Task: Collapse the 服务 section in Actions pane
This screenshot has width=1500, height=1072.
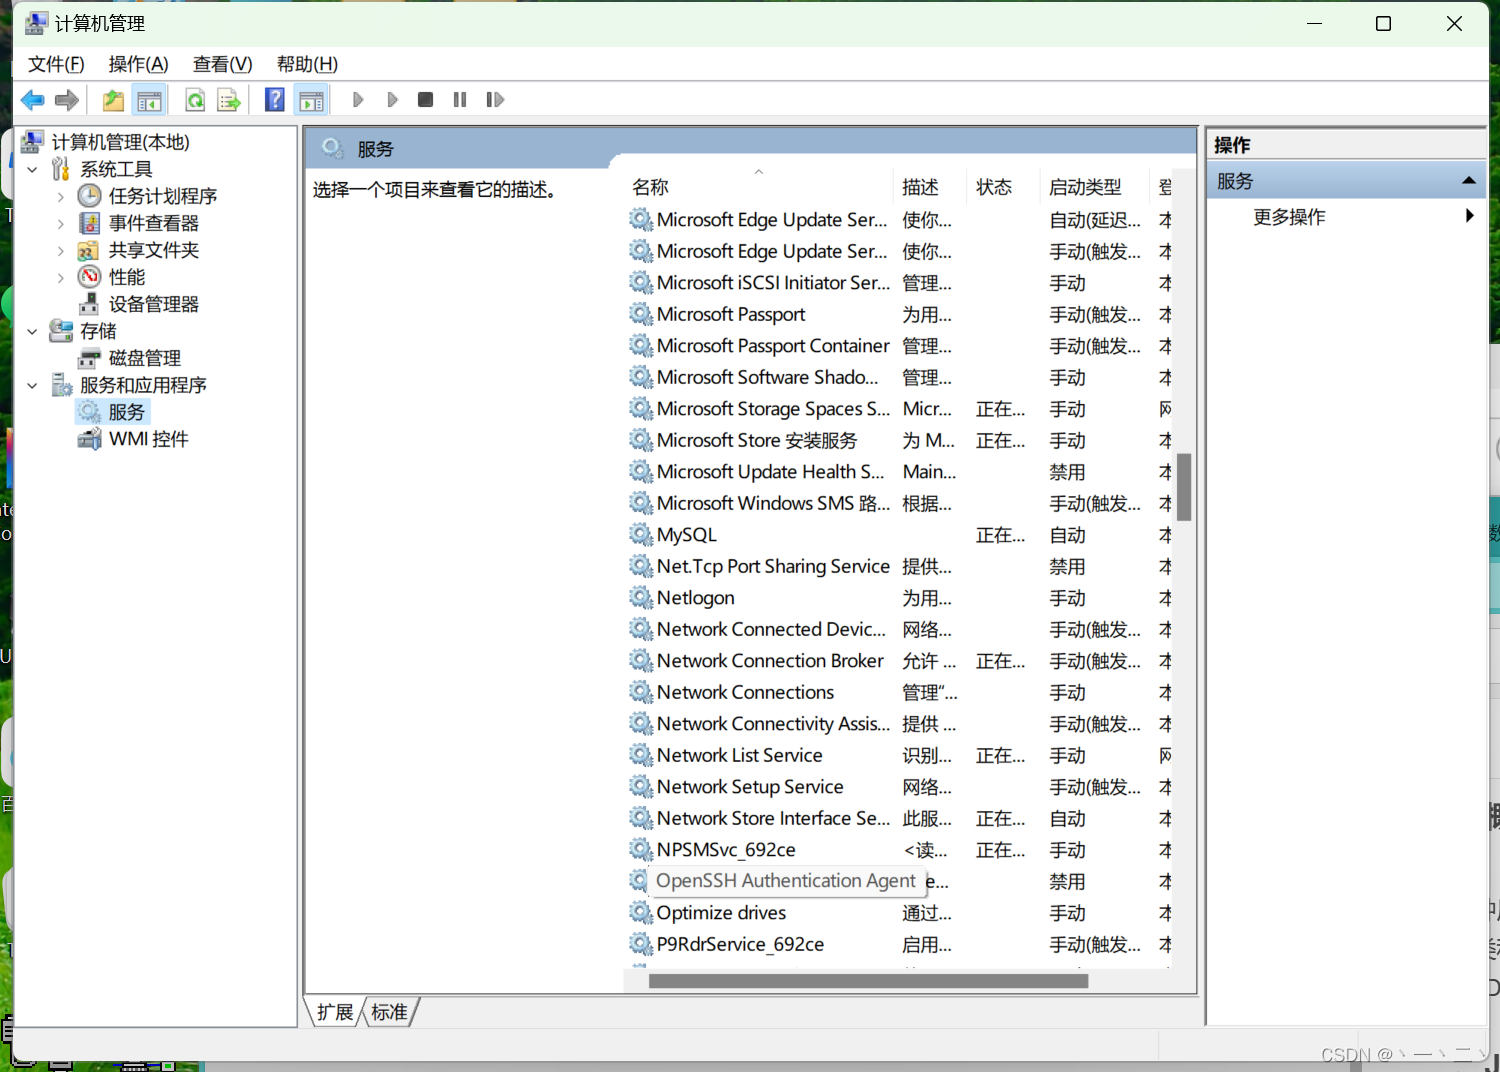Action: point(1468,181)
